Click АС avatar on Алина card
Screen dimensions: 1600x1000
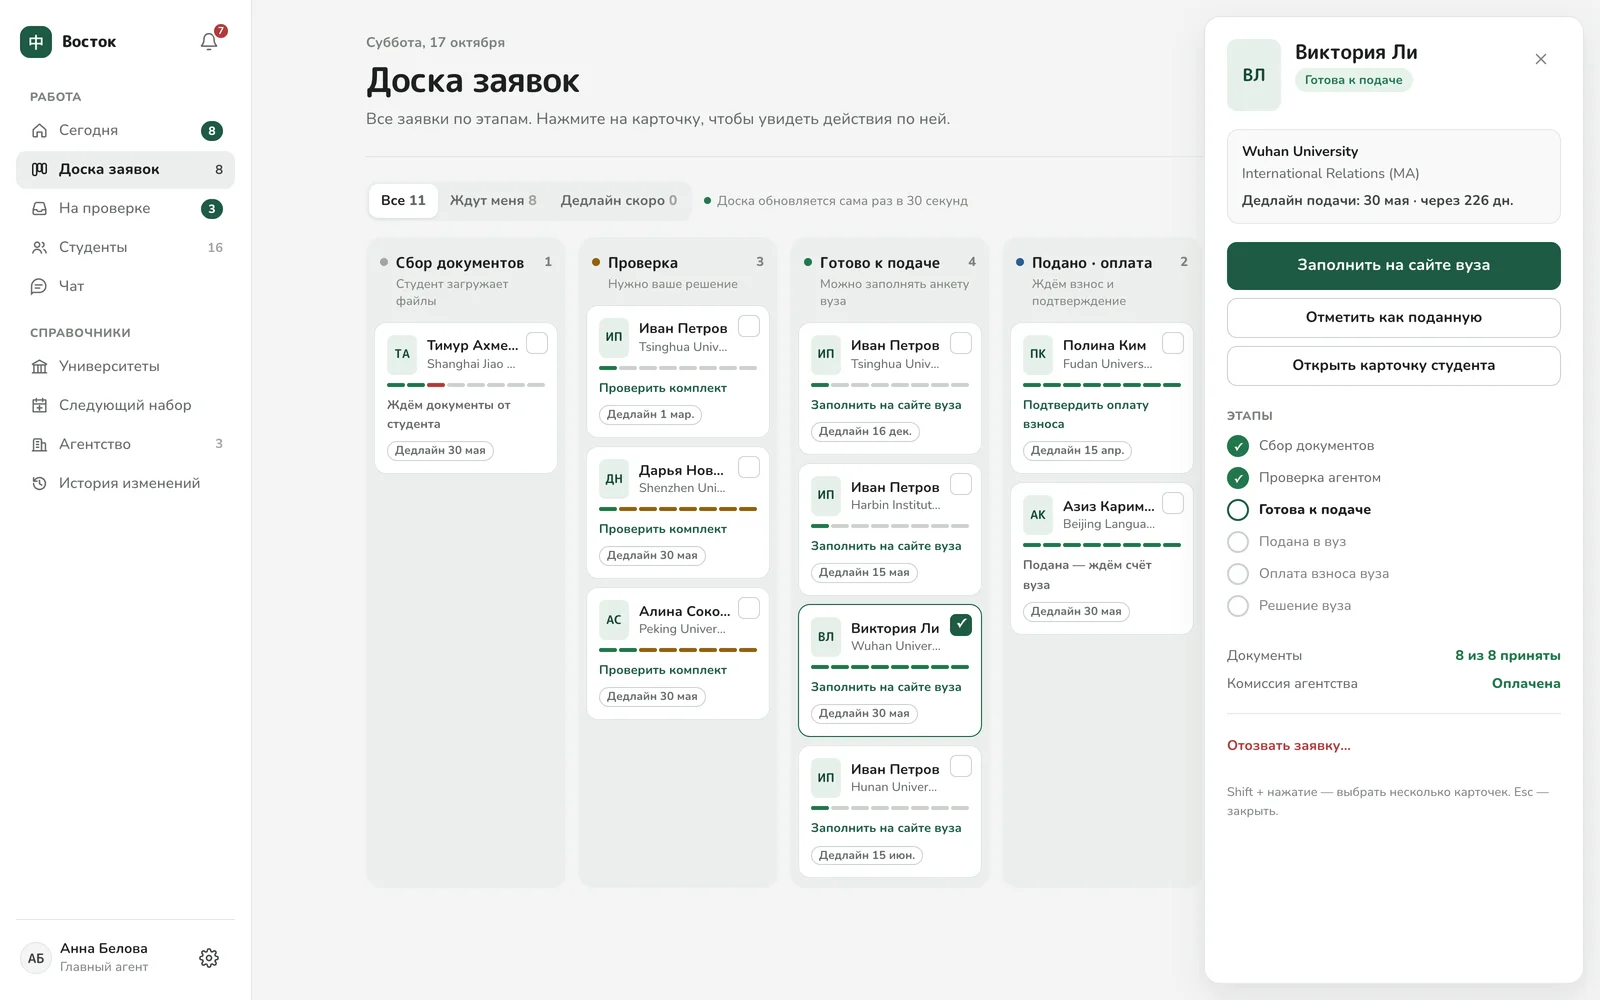click(614, 619)
